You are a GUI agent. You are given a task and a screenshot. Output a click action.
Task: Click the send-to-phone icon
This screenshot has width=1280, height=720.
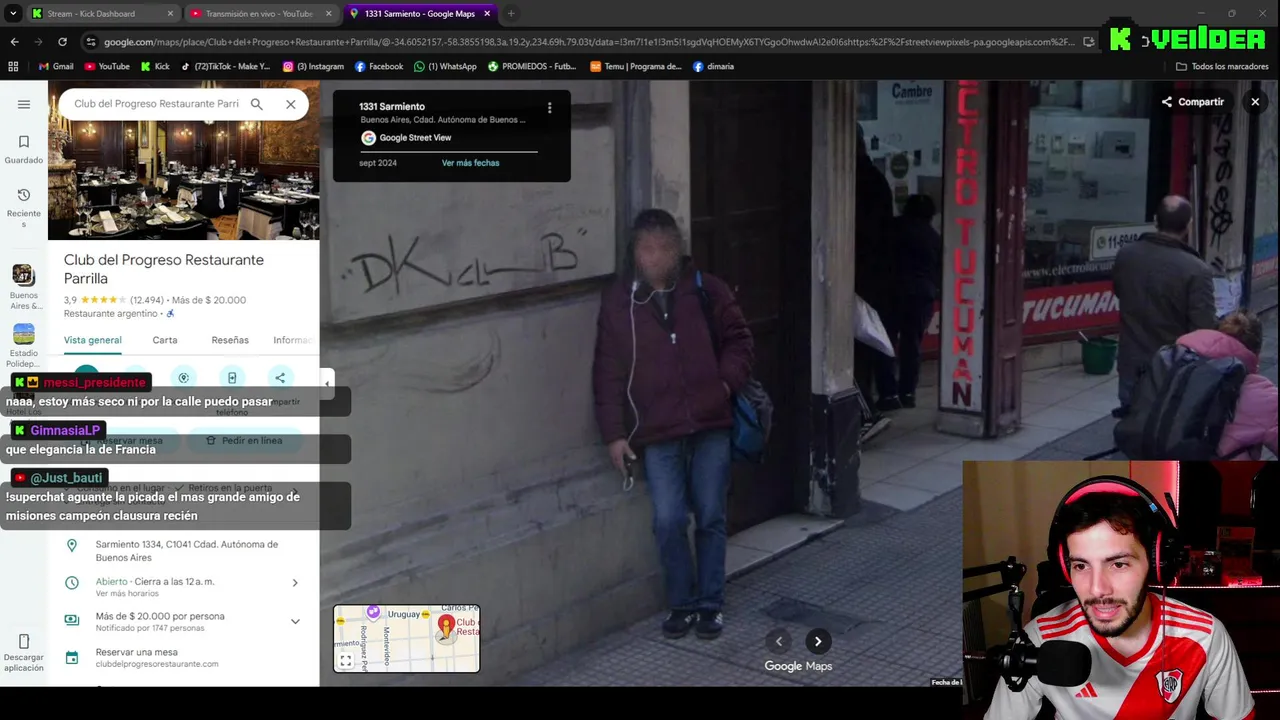click(x=232, y=378)
